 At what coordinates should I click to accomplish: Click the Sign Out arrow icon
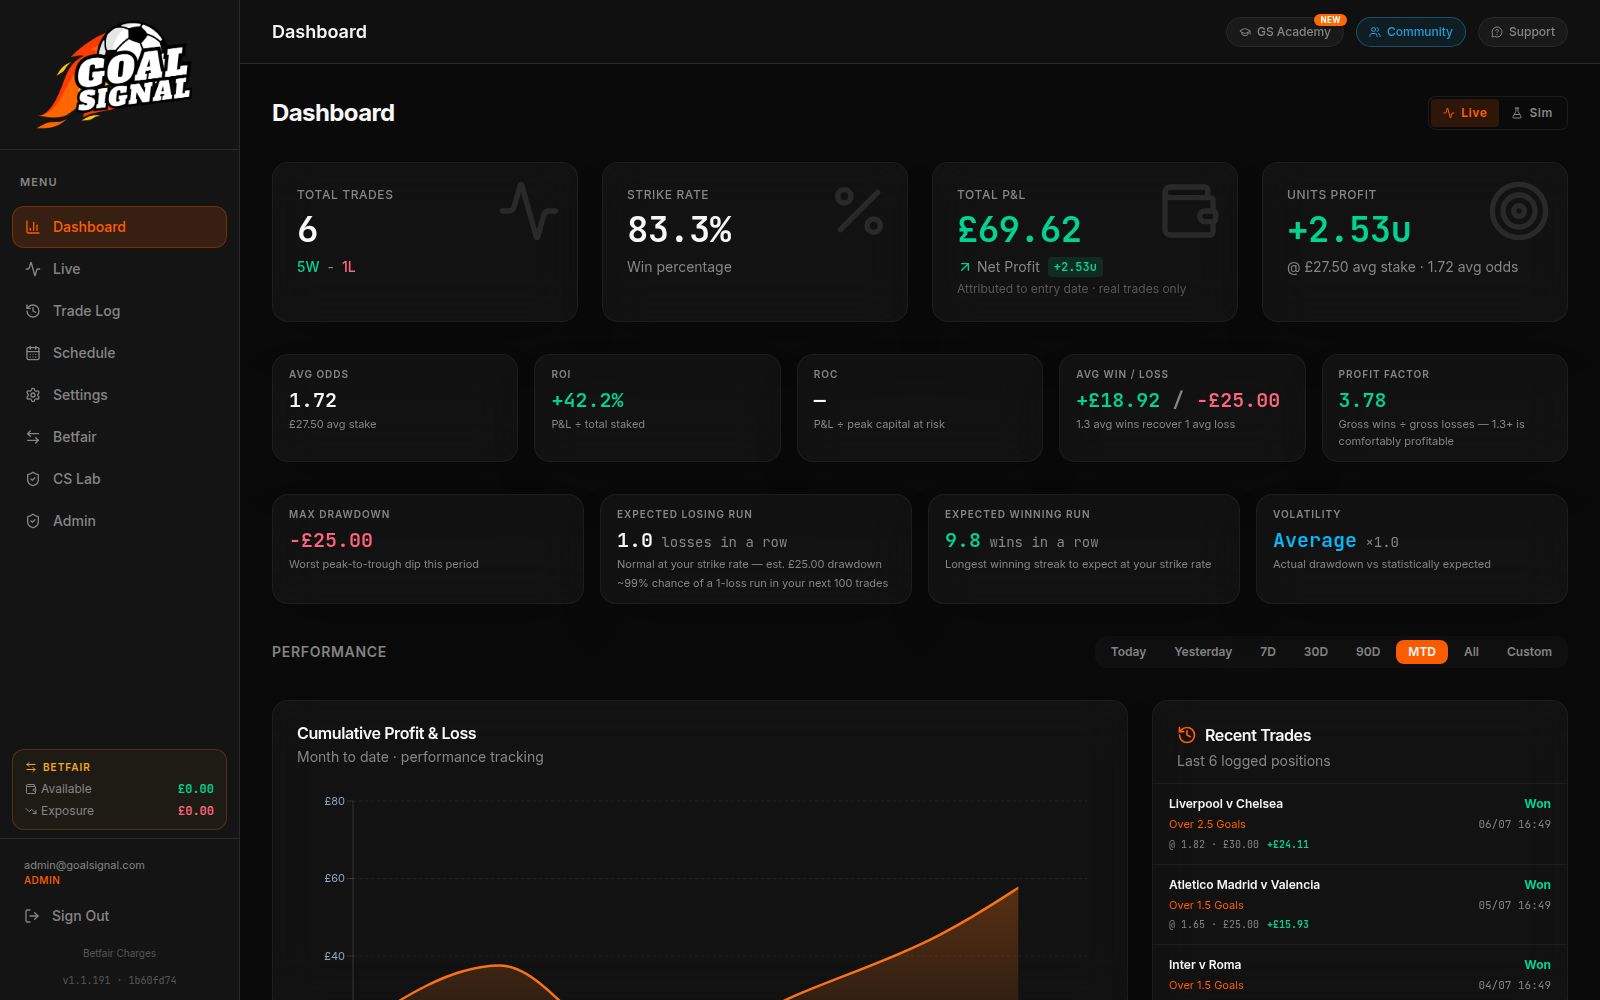tap(32, 916)
